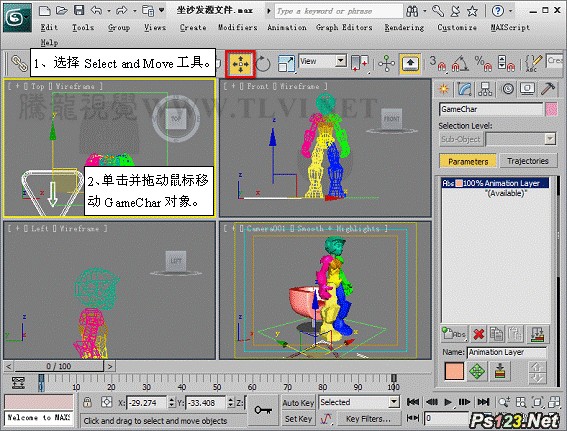The image size is (567, 431).
Task: Open the Selected key filter dropdown
Action: click(x=359, y=402)
